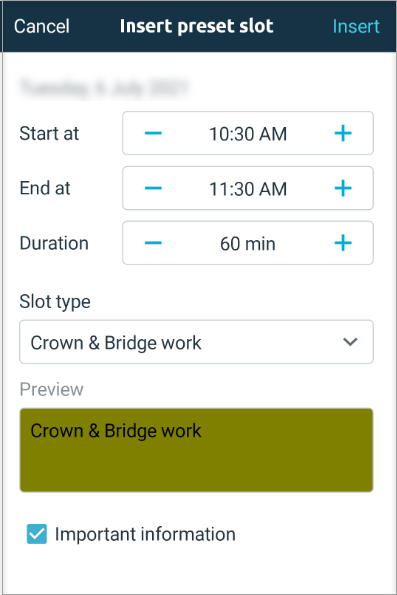Cancel the preset slot dialog
Screen dimensions: 397x595
tap(42, 26)
